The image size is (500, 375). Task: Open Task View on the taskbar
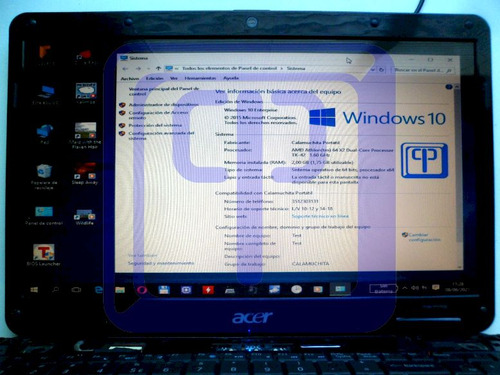point(76,289)
